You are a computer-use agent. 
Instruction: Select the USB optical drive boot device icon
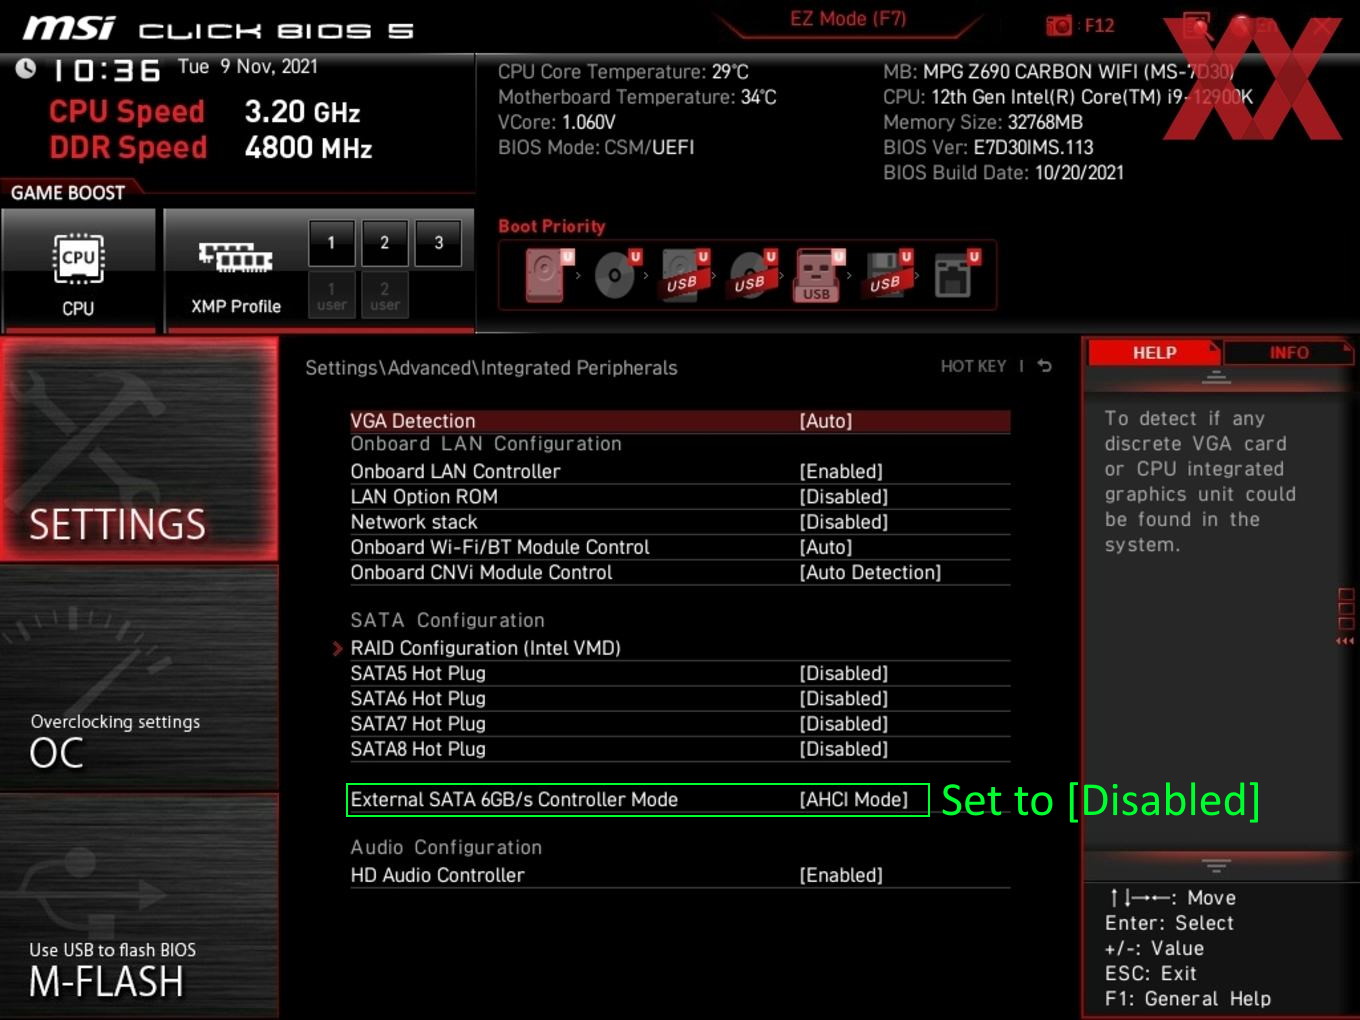753,275
